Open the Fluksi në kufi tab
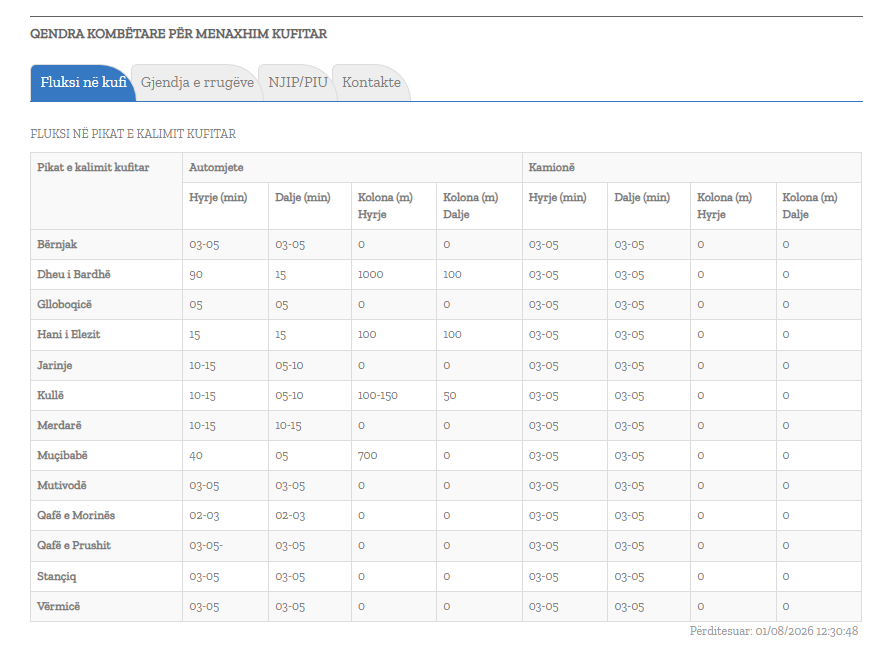Screen dimensions: 896x655 click(83, 82)
